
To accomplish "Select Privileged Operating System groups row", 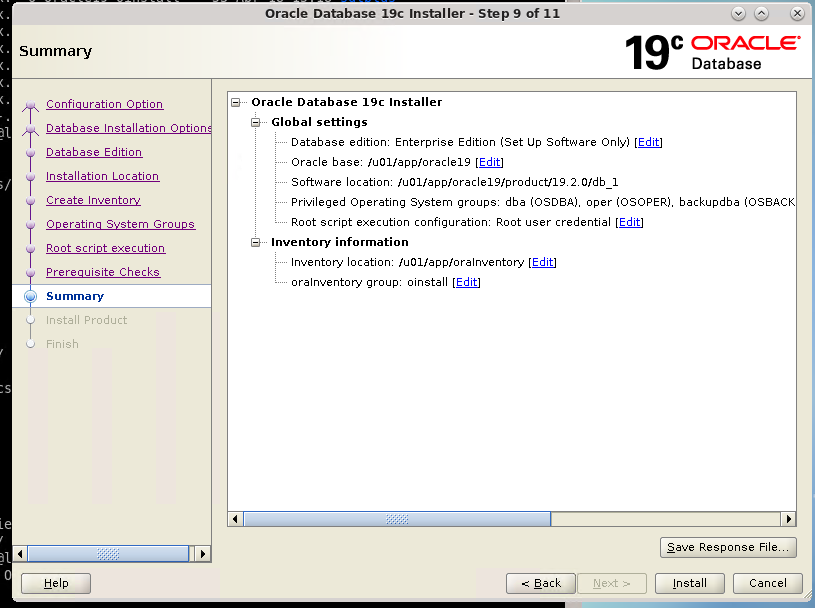I will [543, 202].
